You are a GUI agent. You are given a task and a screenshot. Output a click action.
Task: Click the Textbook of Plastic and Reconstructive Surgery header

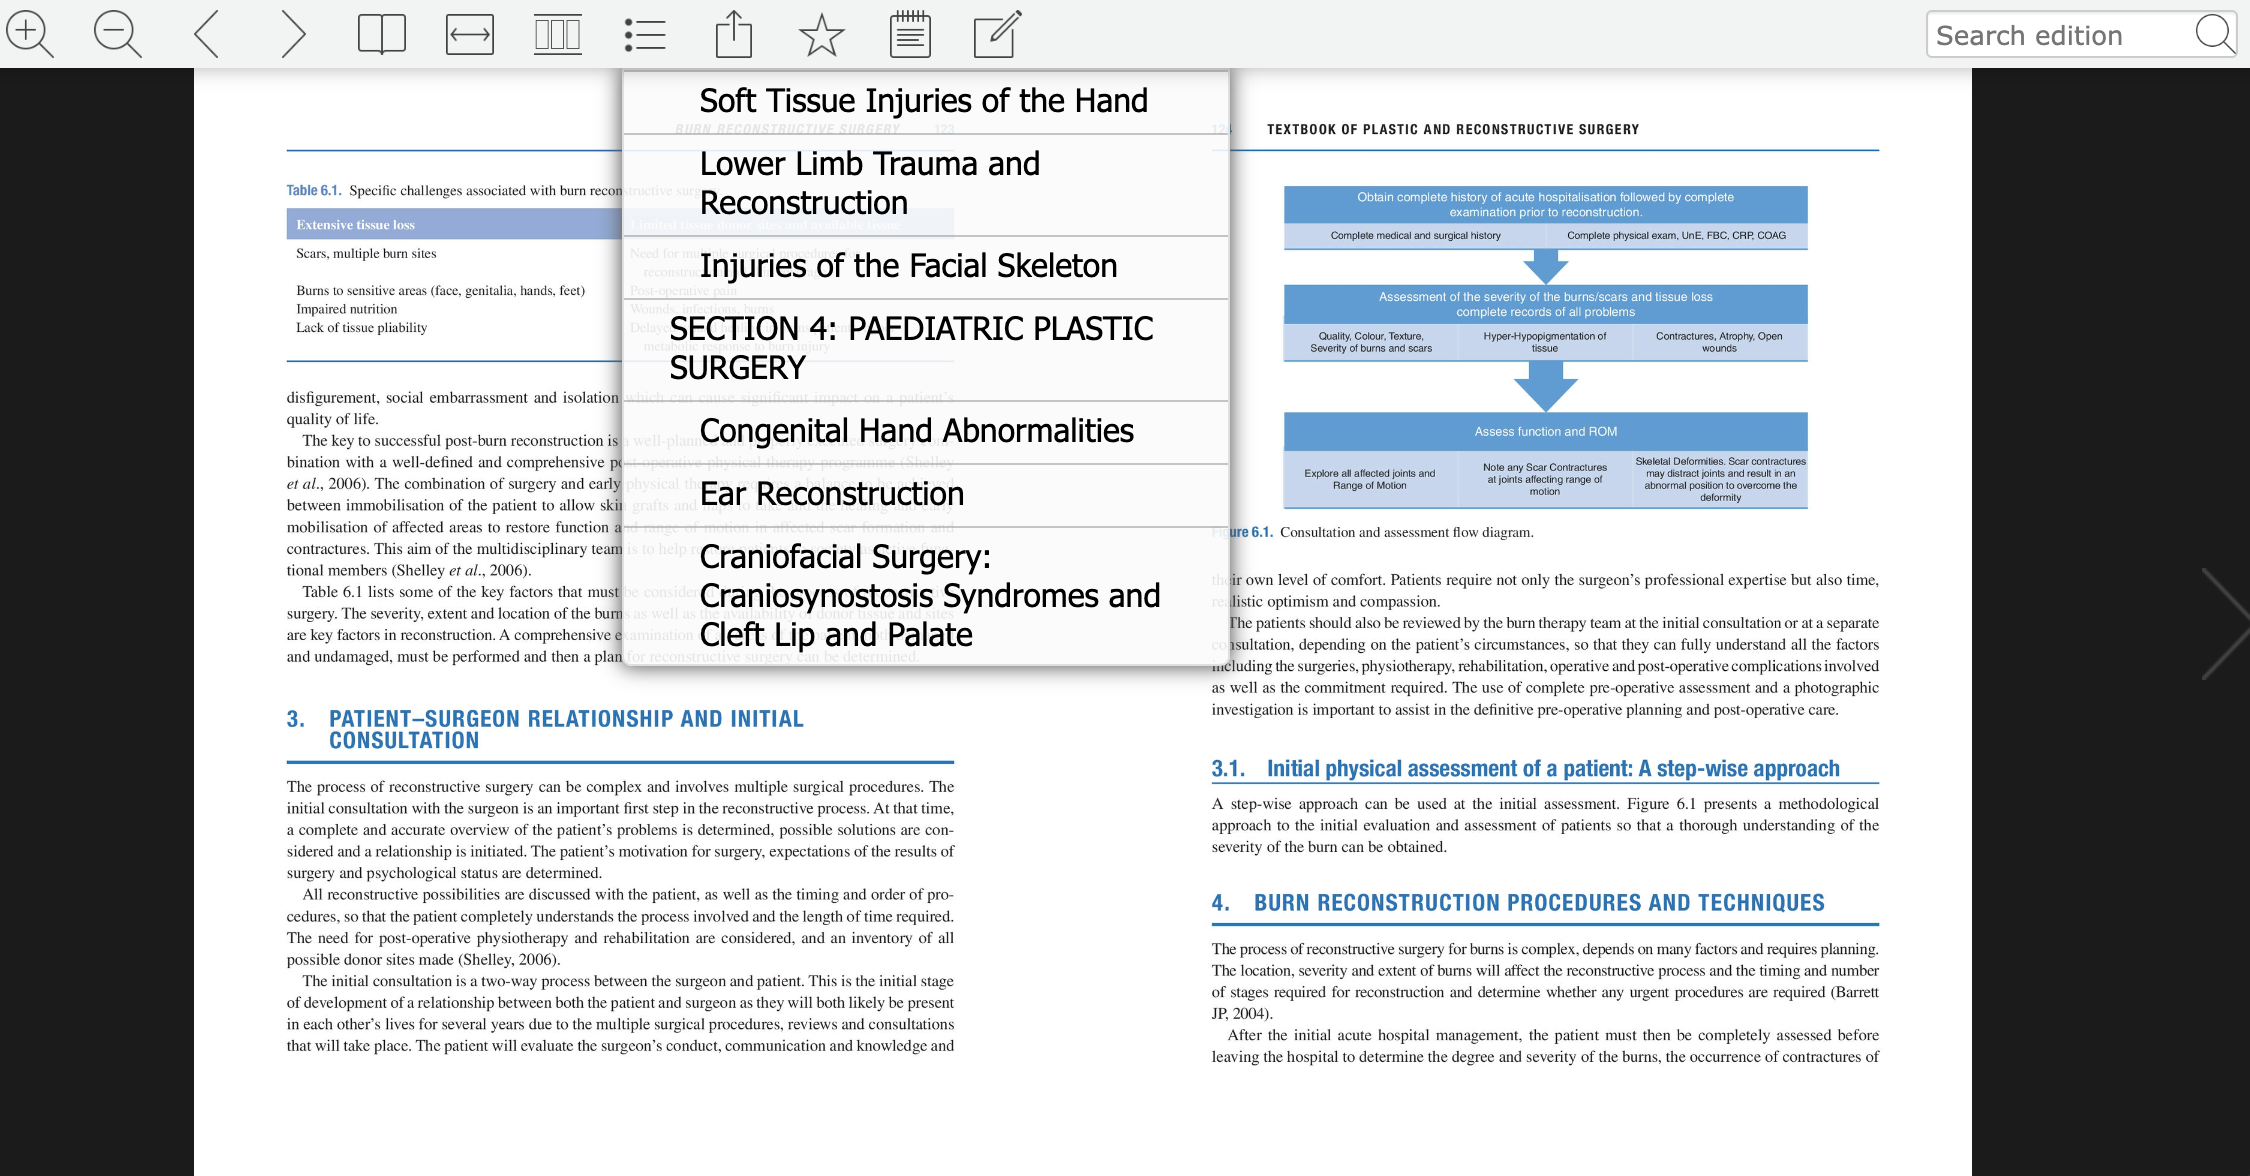tap(1453, 130)
